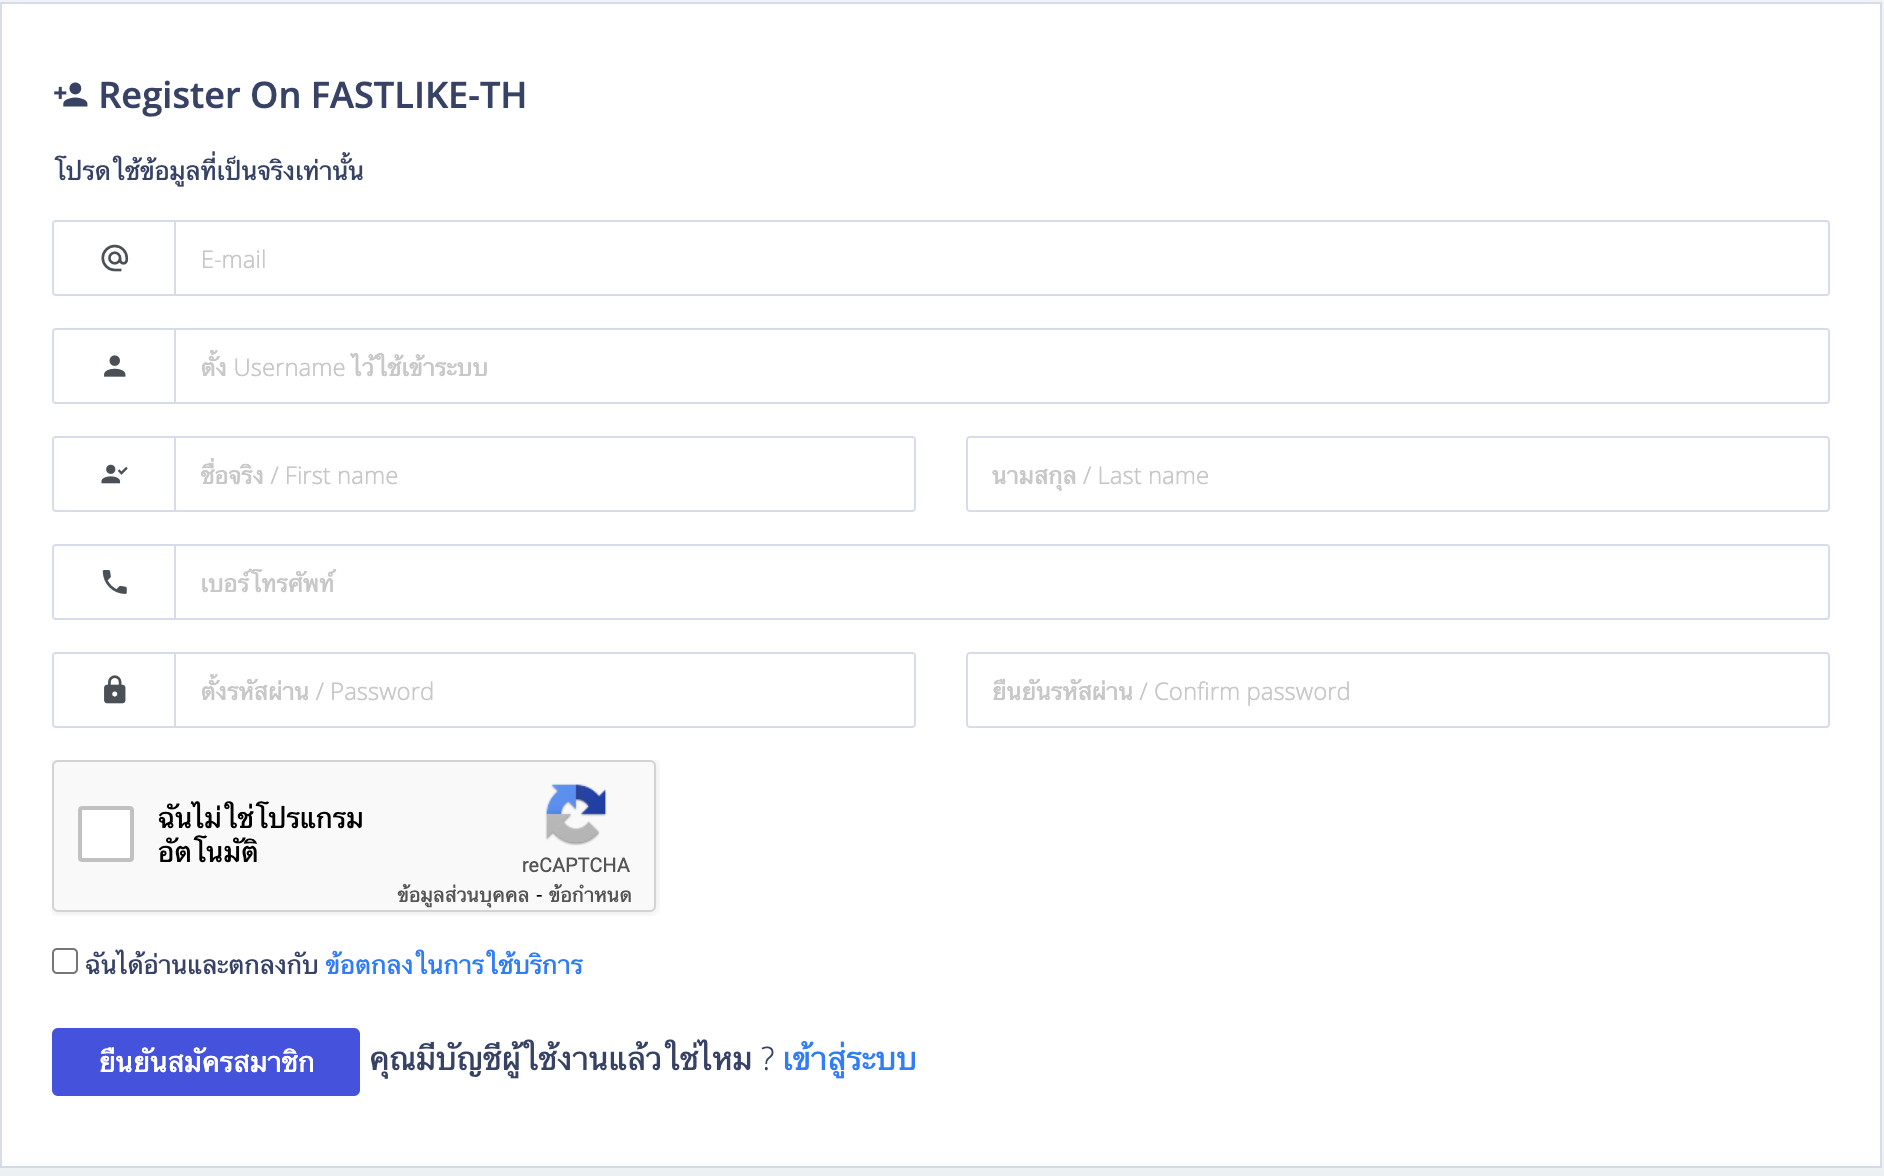Click the add-user icon beside Register heading
This screenshot has width=1884, height=1176.
pos(71,96)
